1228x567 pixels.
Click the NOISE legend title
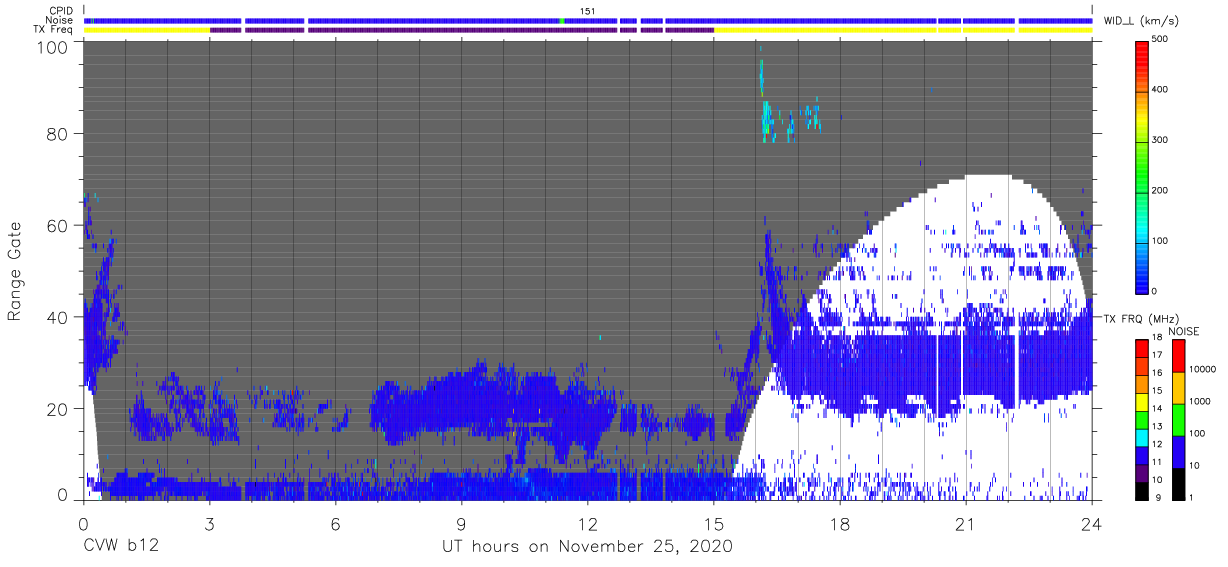[1183, 331]
